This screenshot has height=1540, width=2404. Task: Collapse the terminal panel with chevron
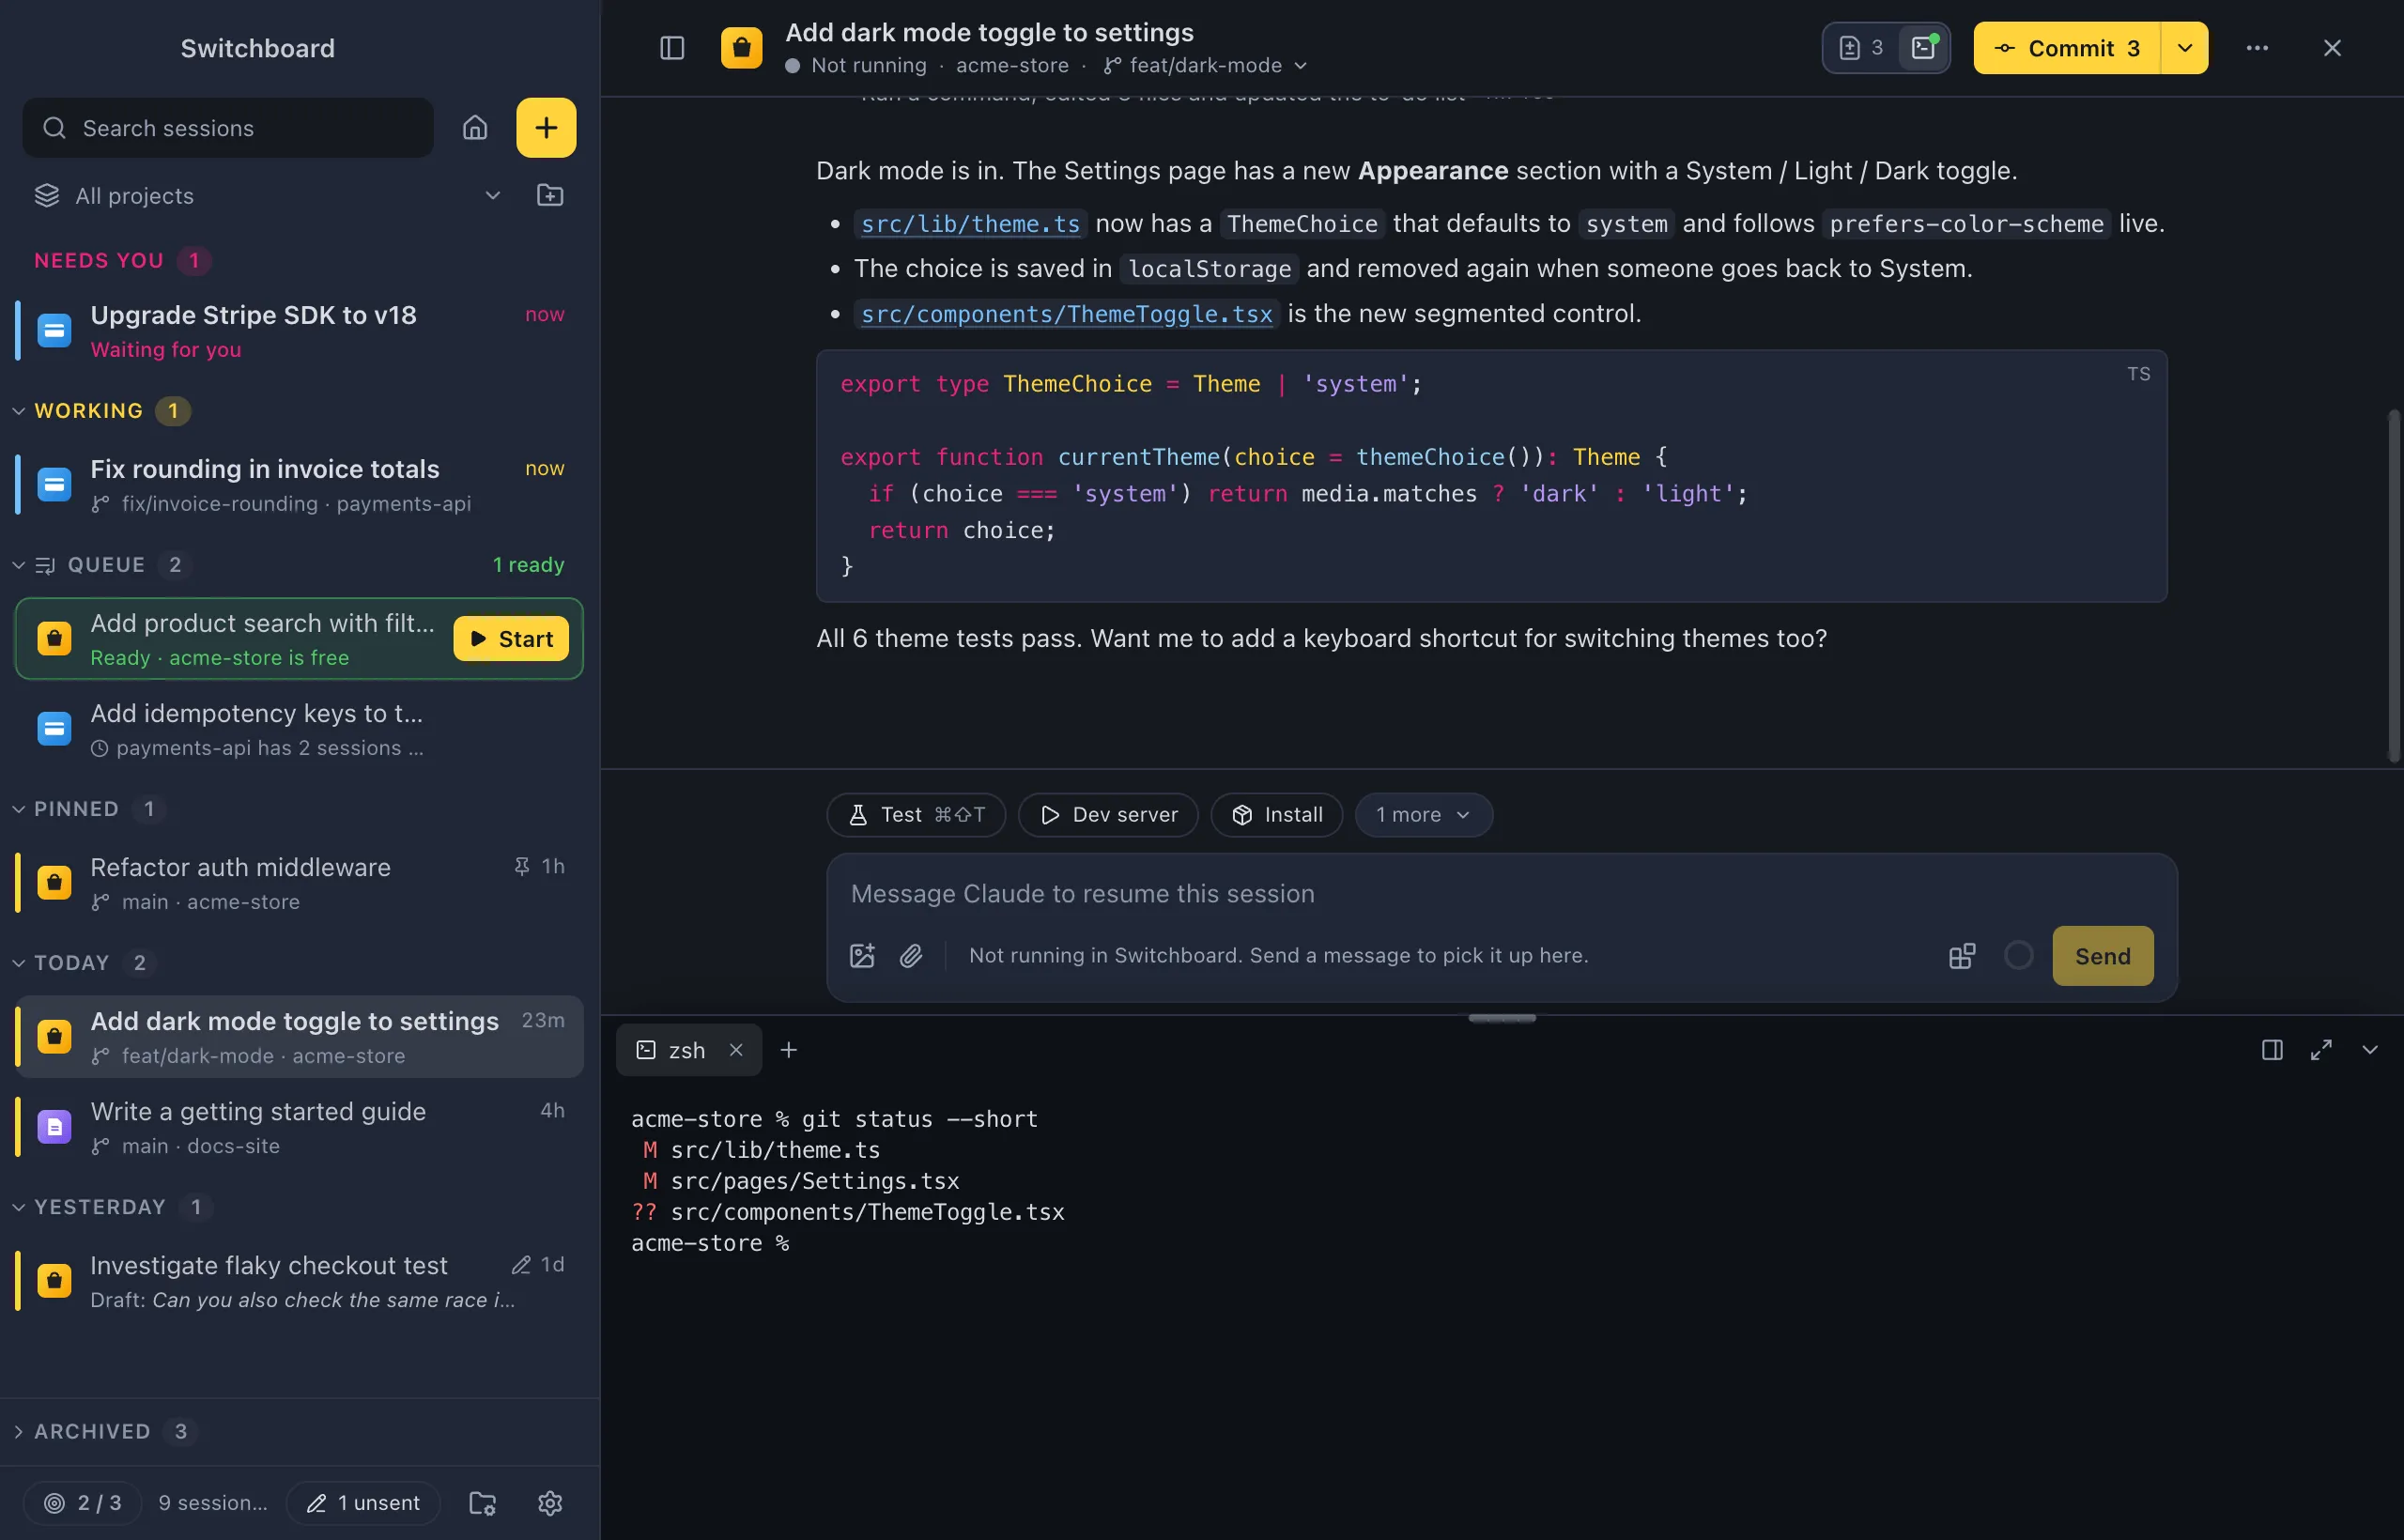coord(2370,1050)
